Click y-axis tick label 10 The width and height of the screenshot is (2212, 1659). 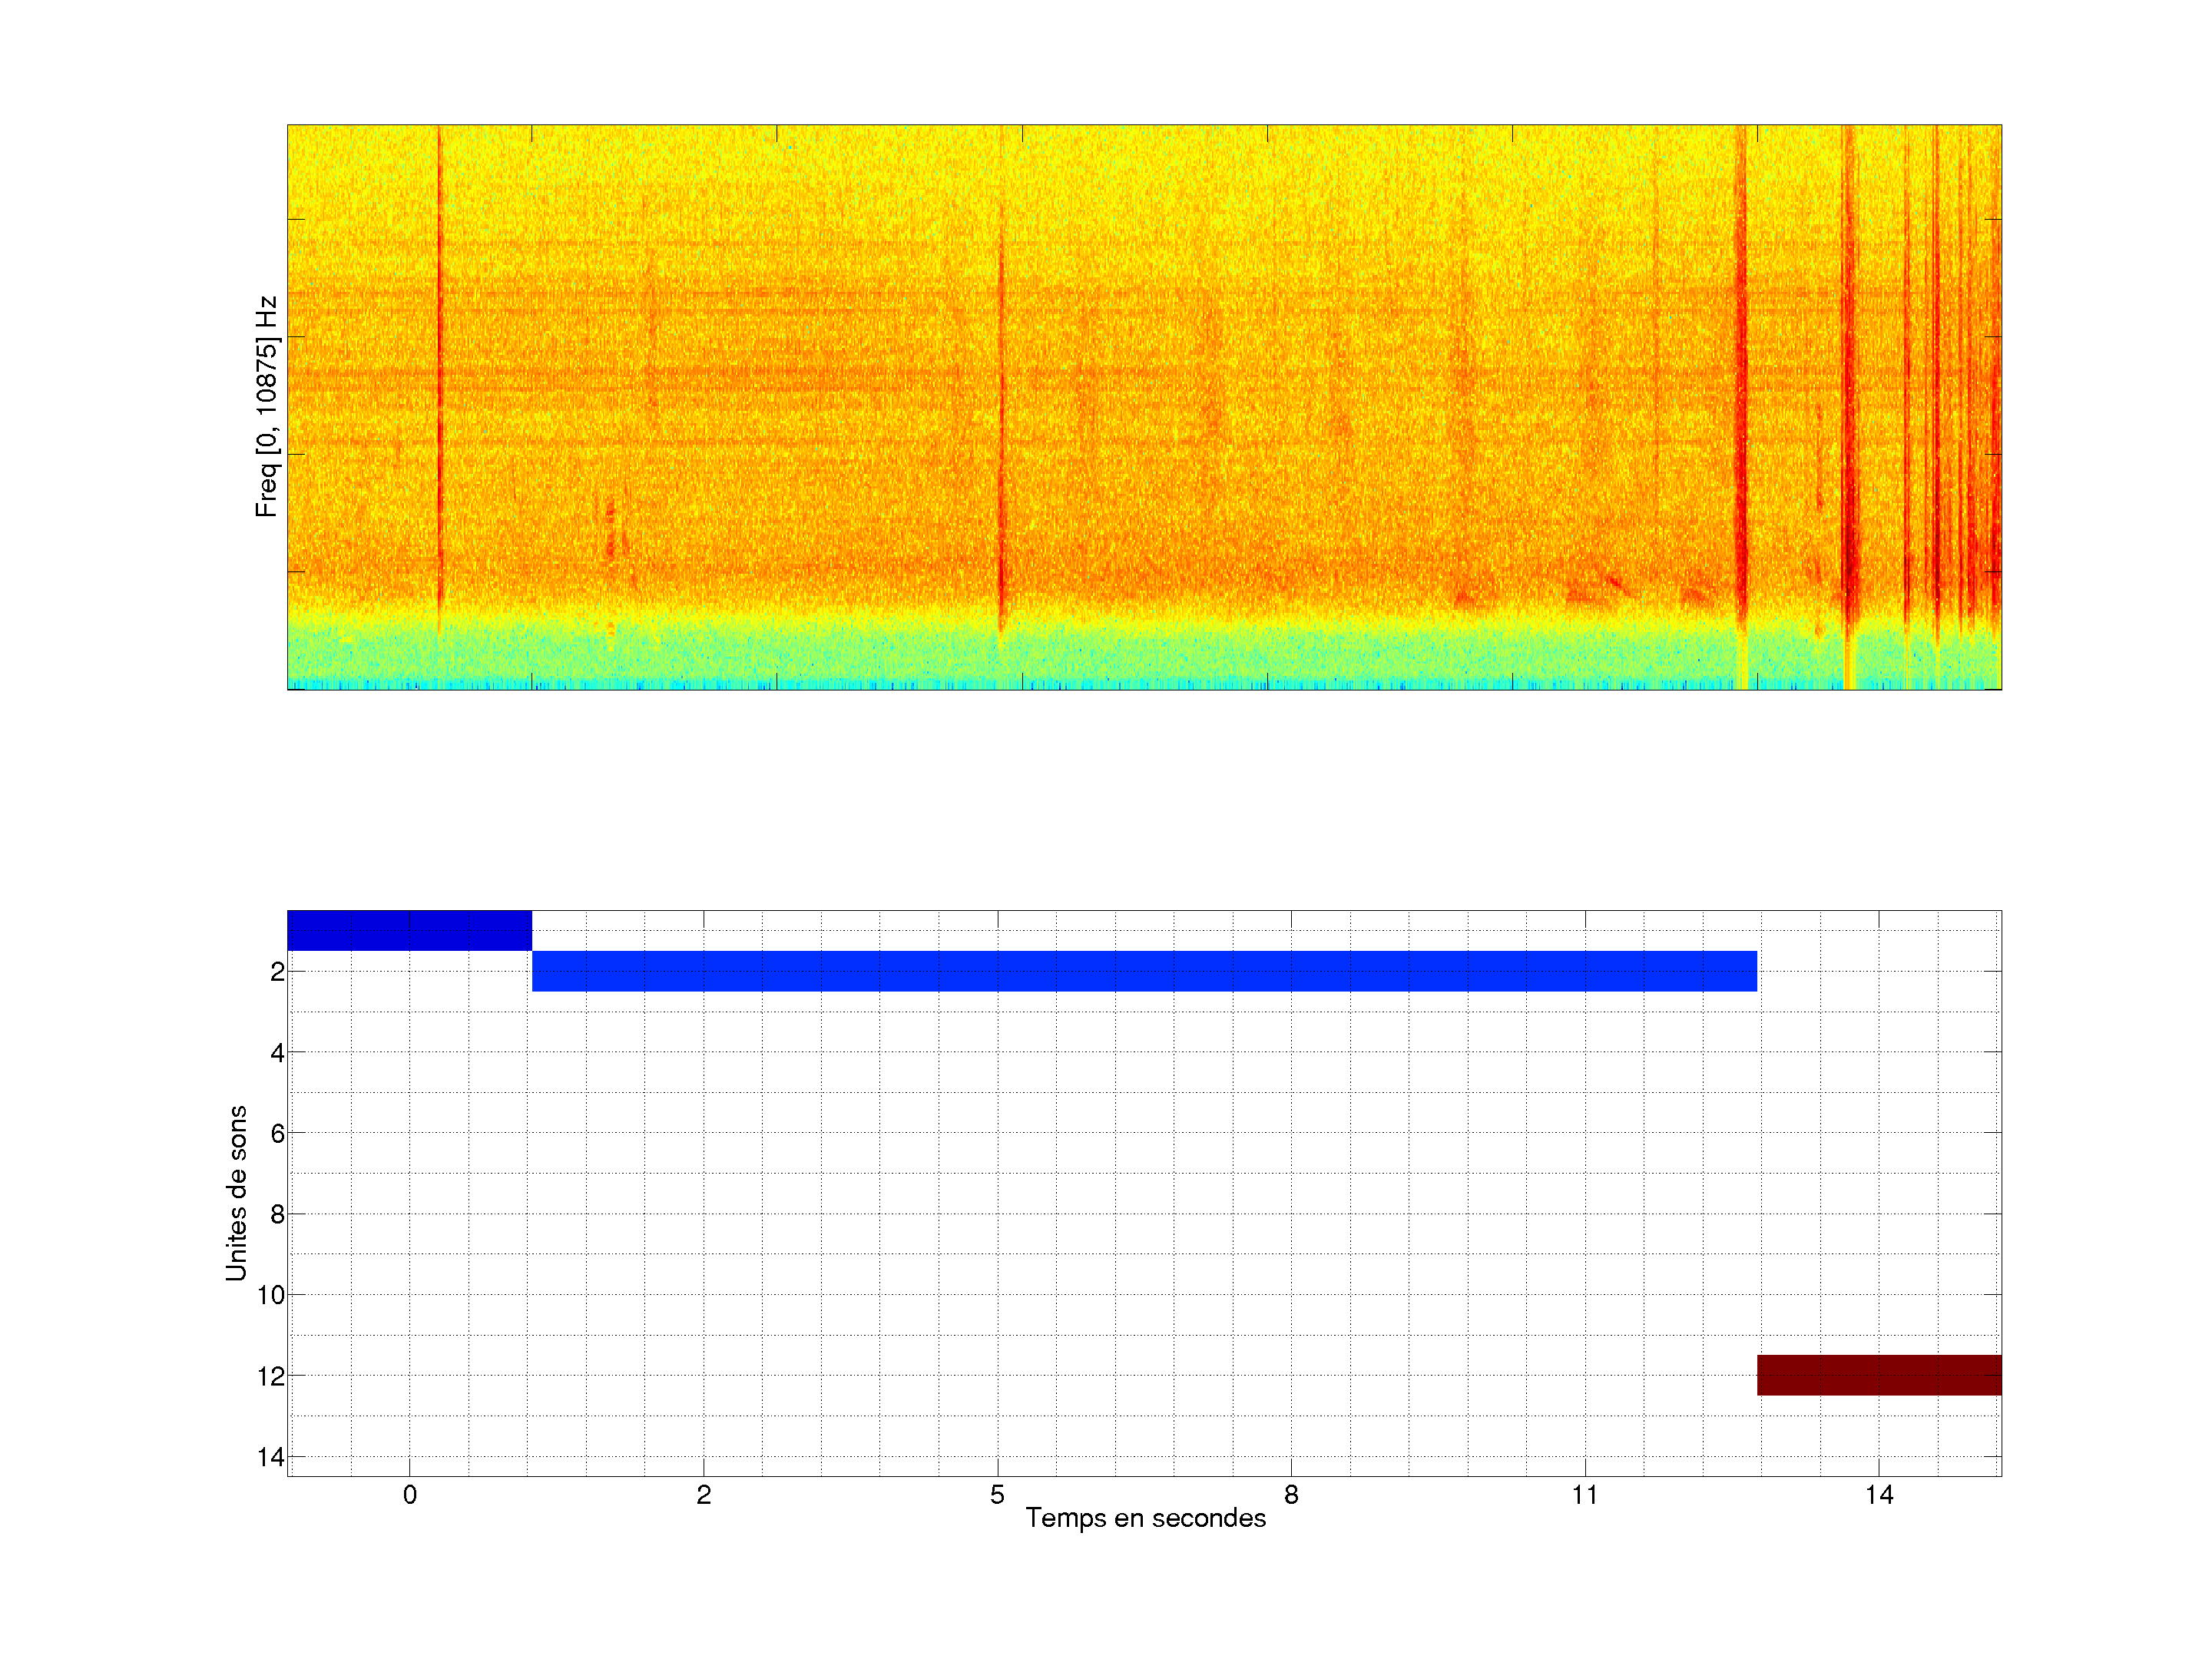tap(271, 1295)
